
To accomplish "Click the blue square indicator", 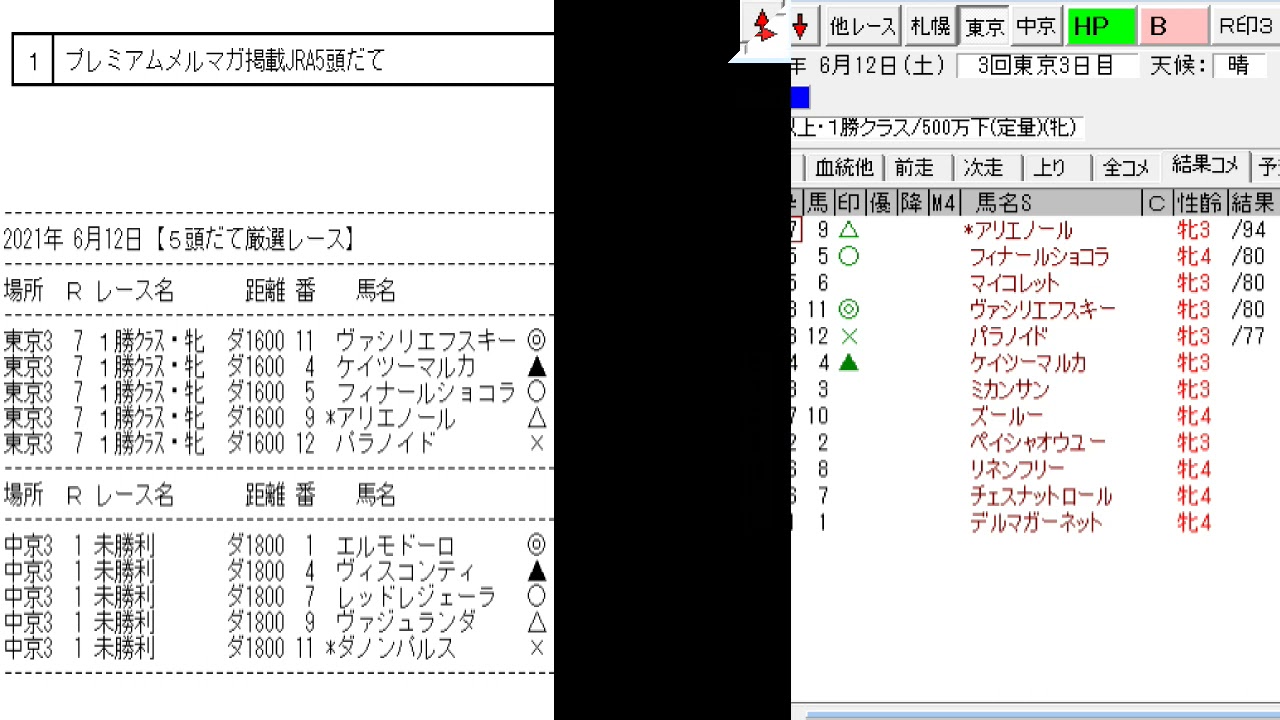I will pyautogui.click(x=800, y=98).
